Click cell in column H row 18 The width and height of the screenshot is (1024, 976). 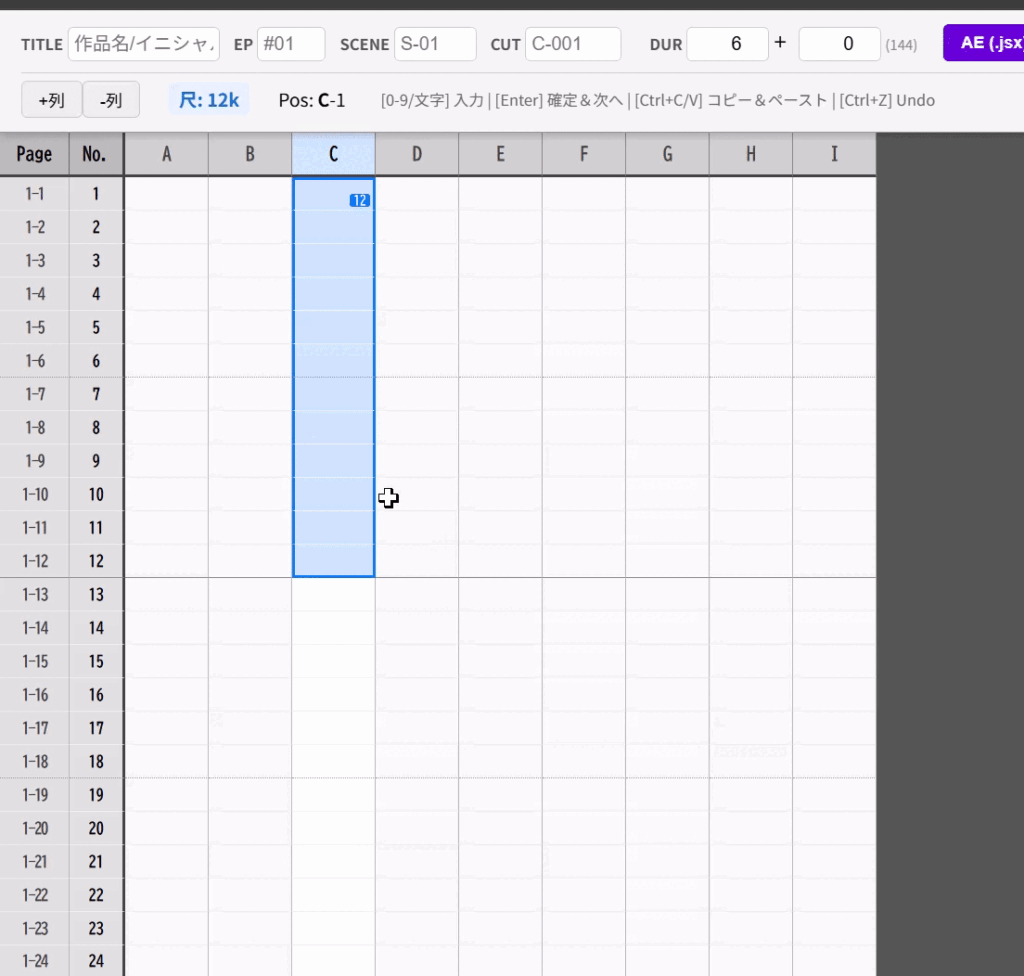750,761
